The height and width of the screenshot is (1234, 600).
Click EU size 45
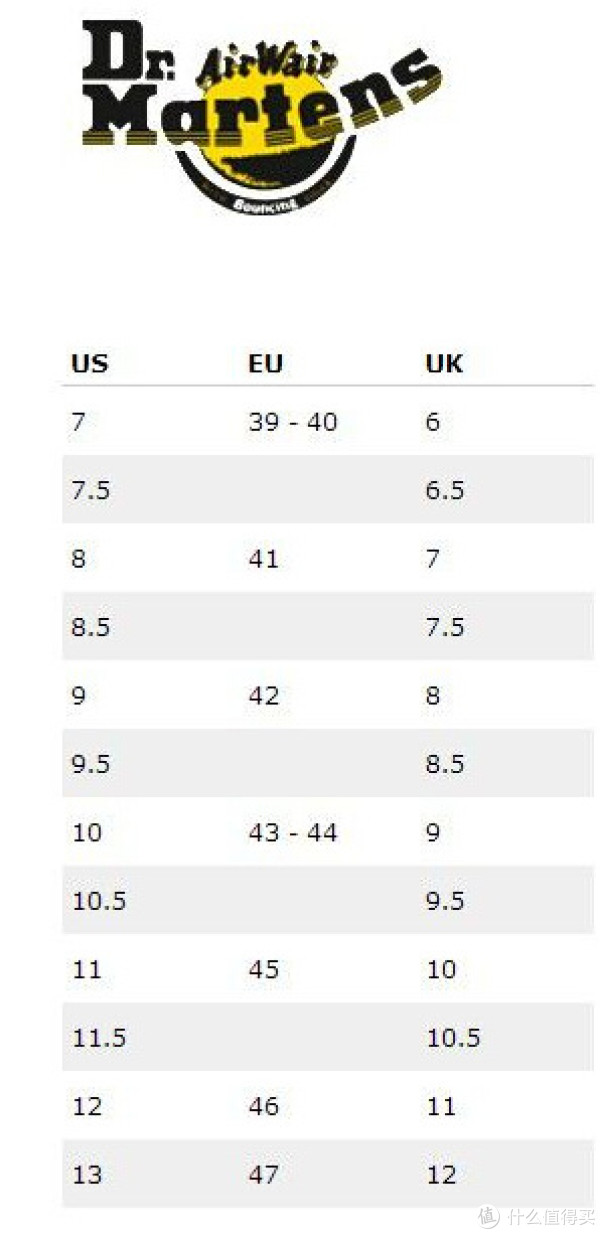tap(263, 970)
